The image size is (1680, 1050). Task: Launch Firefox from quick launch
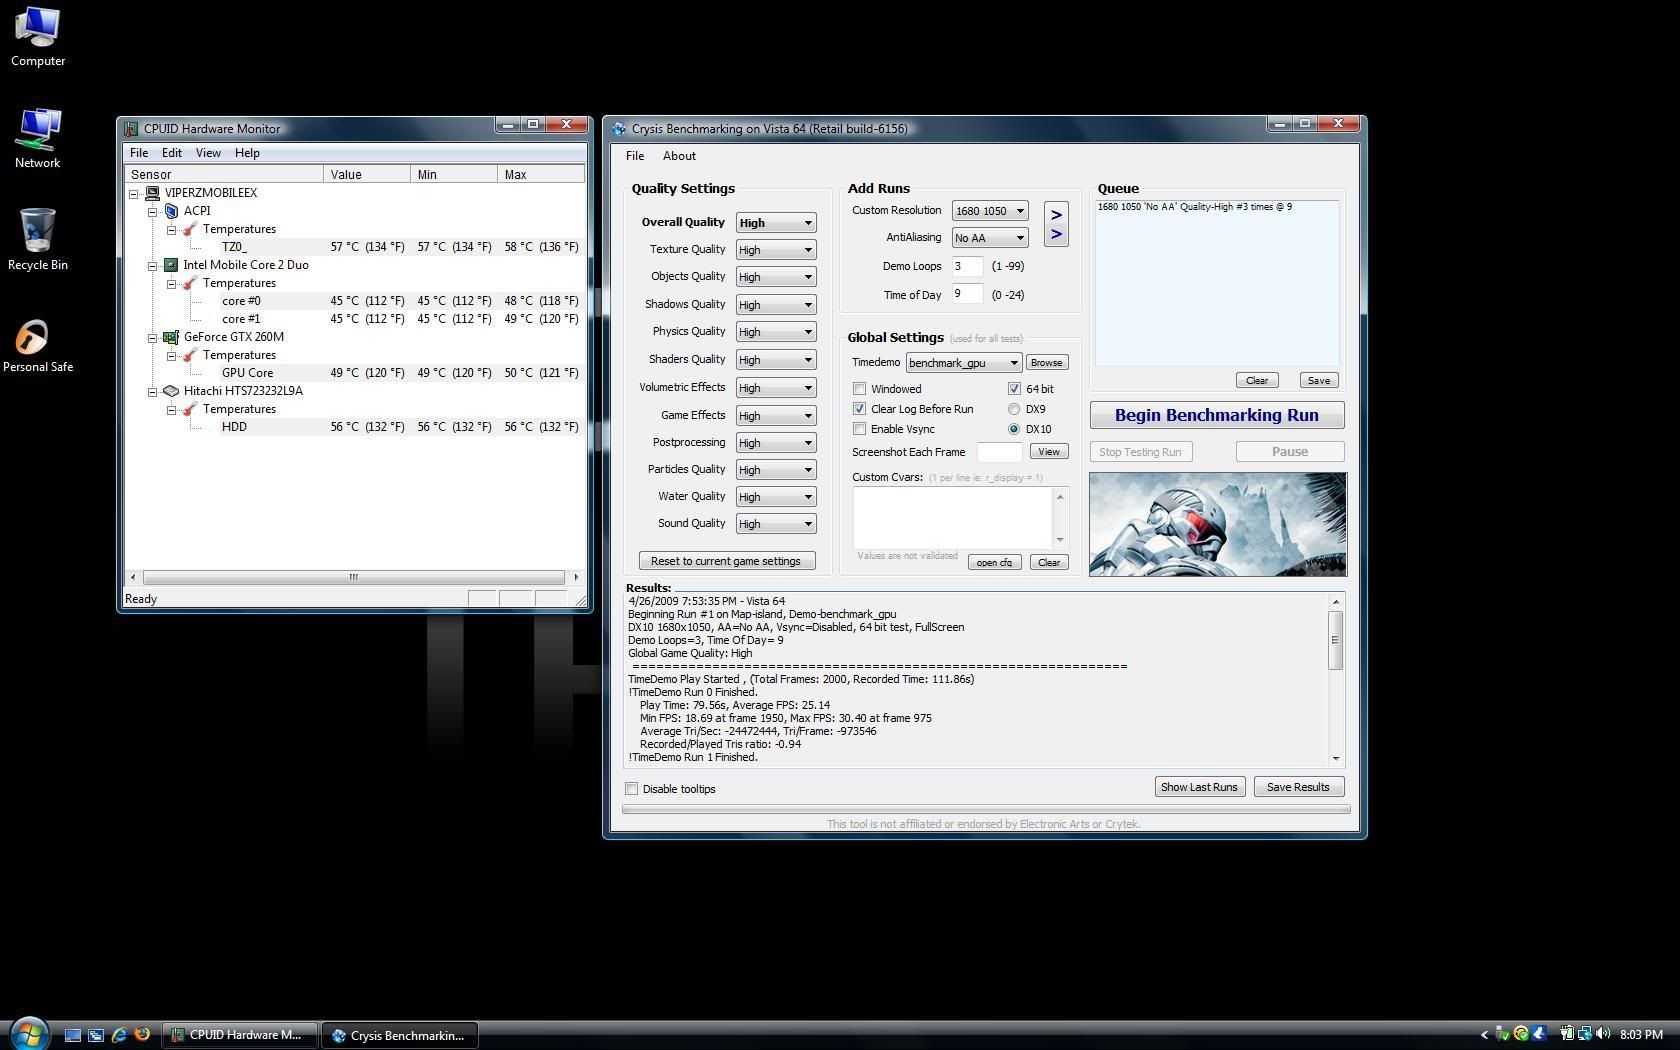tap(142, 1035)
